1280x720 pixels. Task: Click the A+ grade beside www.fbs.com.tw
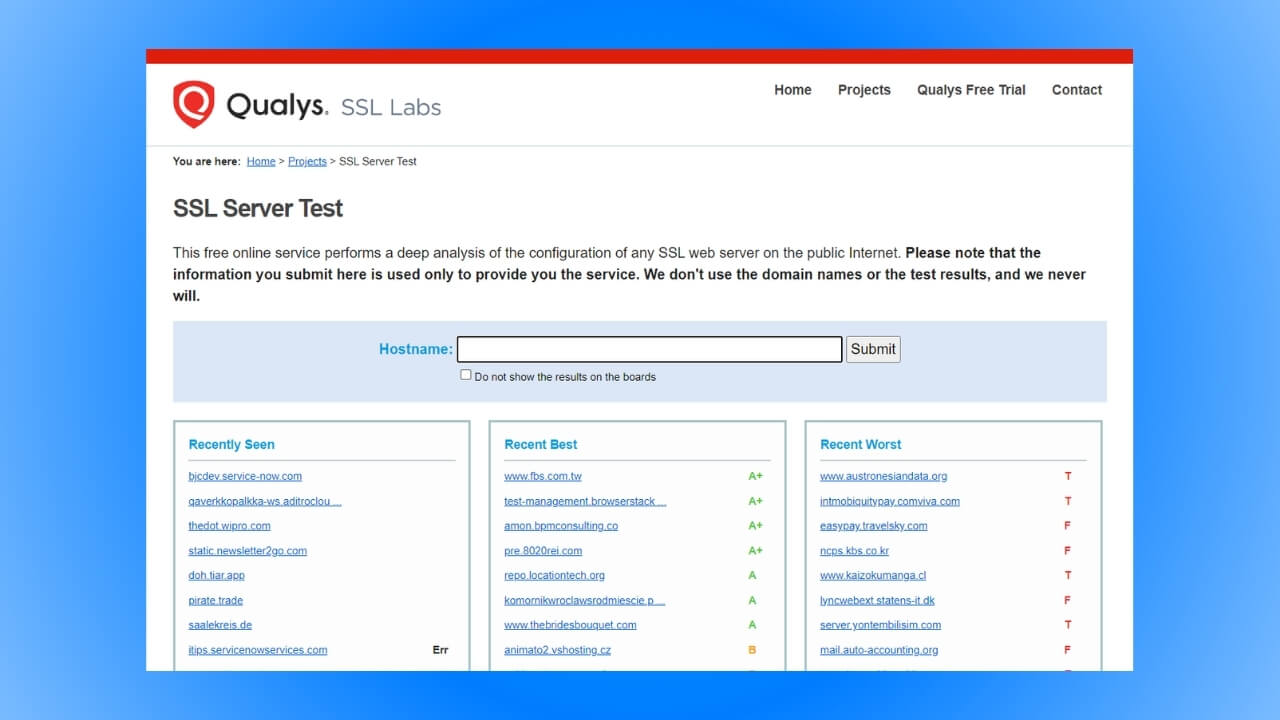(755, 476)
